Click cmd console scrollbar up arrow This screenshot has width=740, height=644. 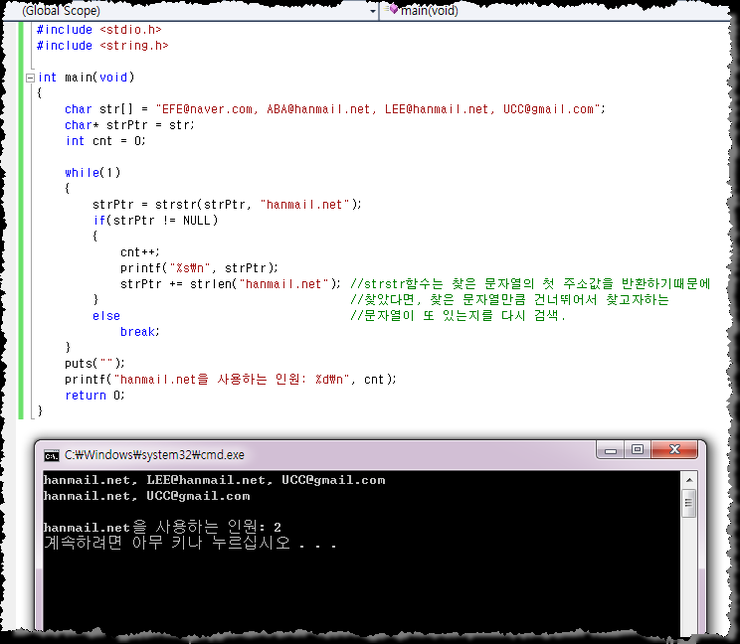pyautogui.click(x=689, y=480)
